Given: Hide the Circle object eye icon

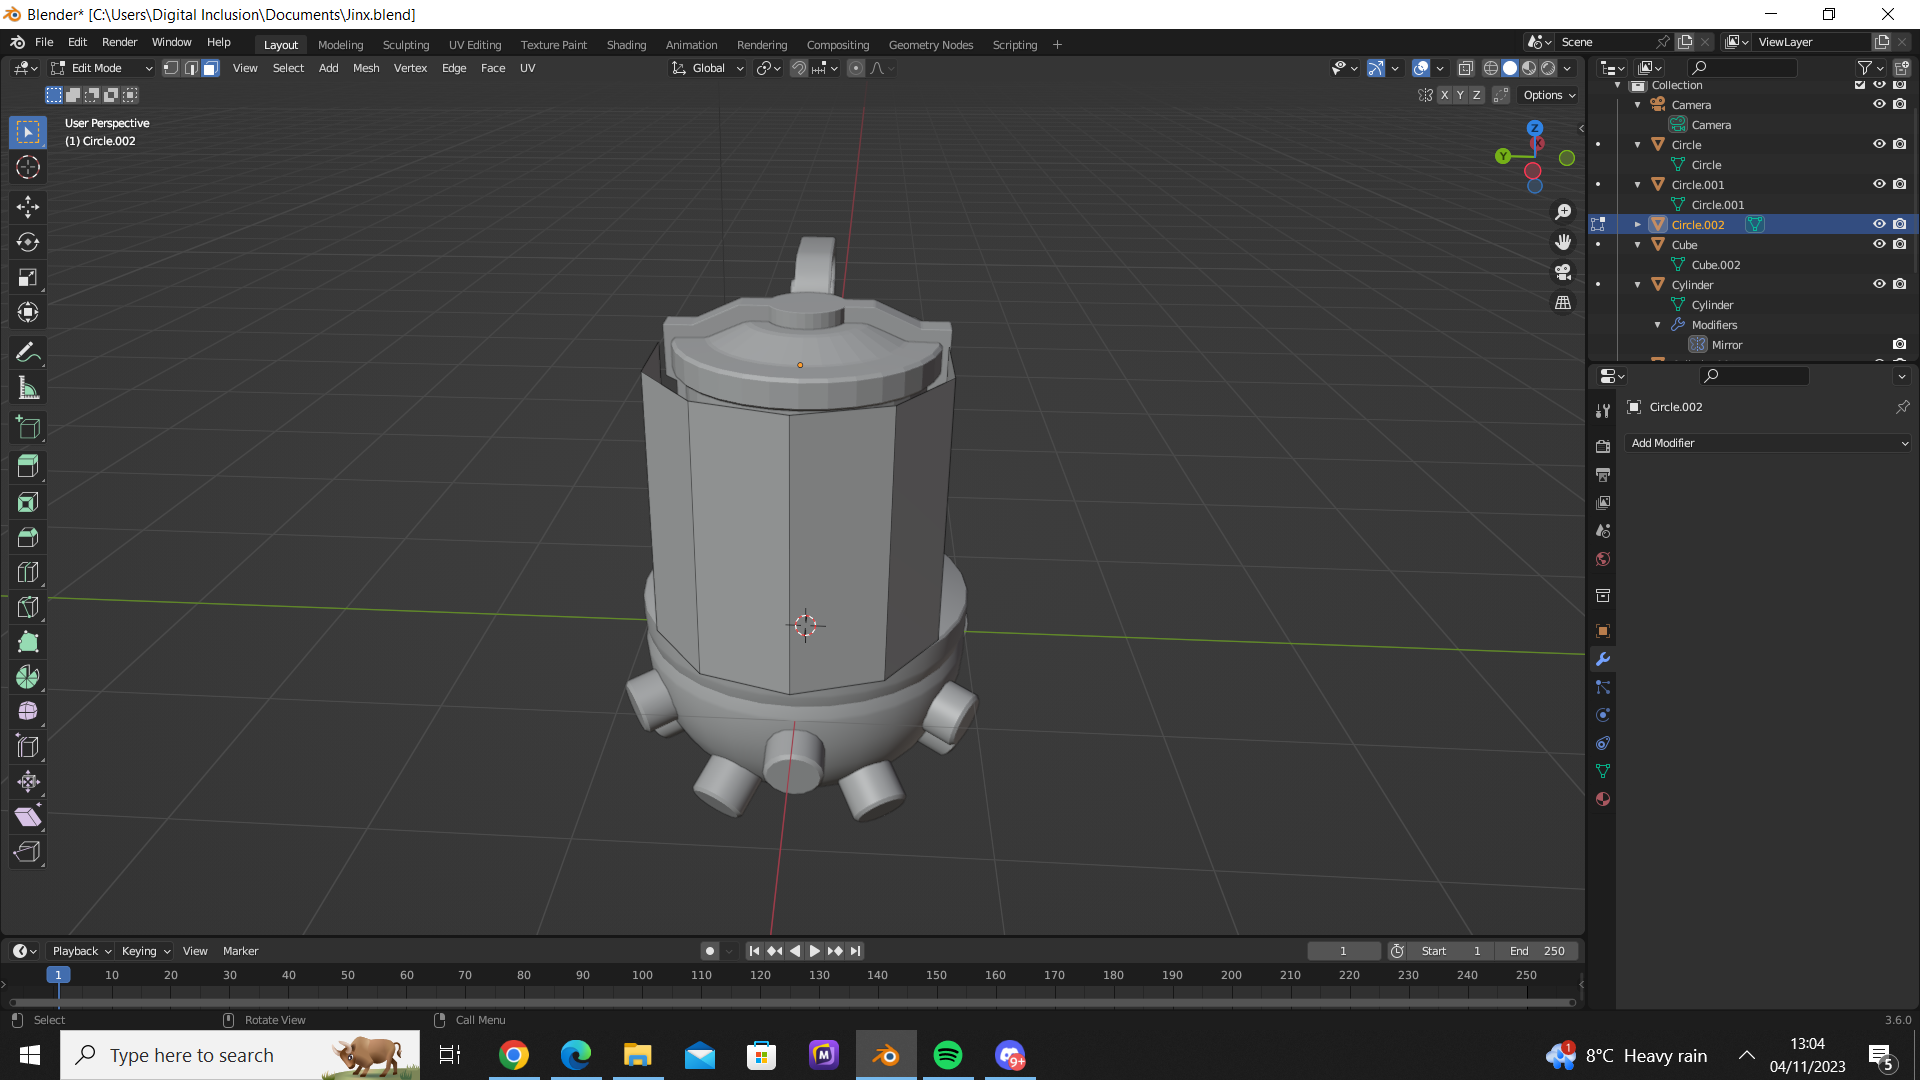Looking at the screenshot, I should [1879, 144].
